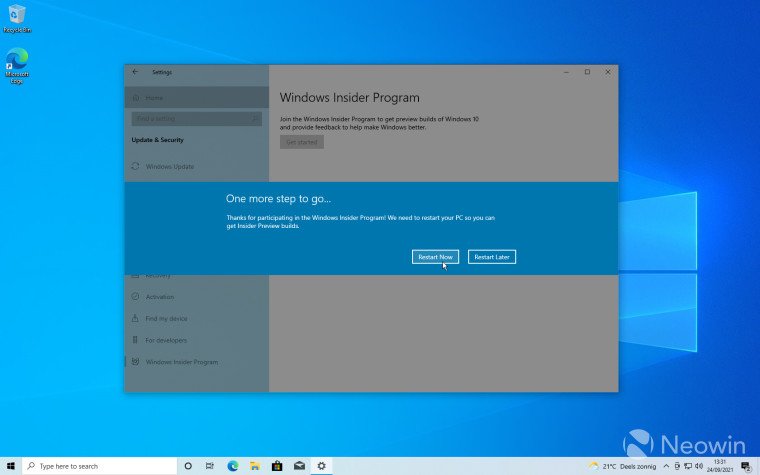Open the Microsoft Edge desktop shortcut
The image size is (760, 475).
click(17, 66)
